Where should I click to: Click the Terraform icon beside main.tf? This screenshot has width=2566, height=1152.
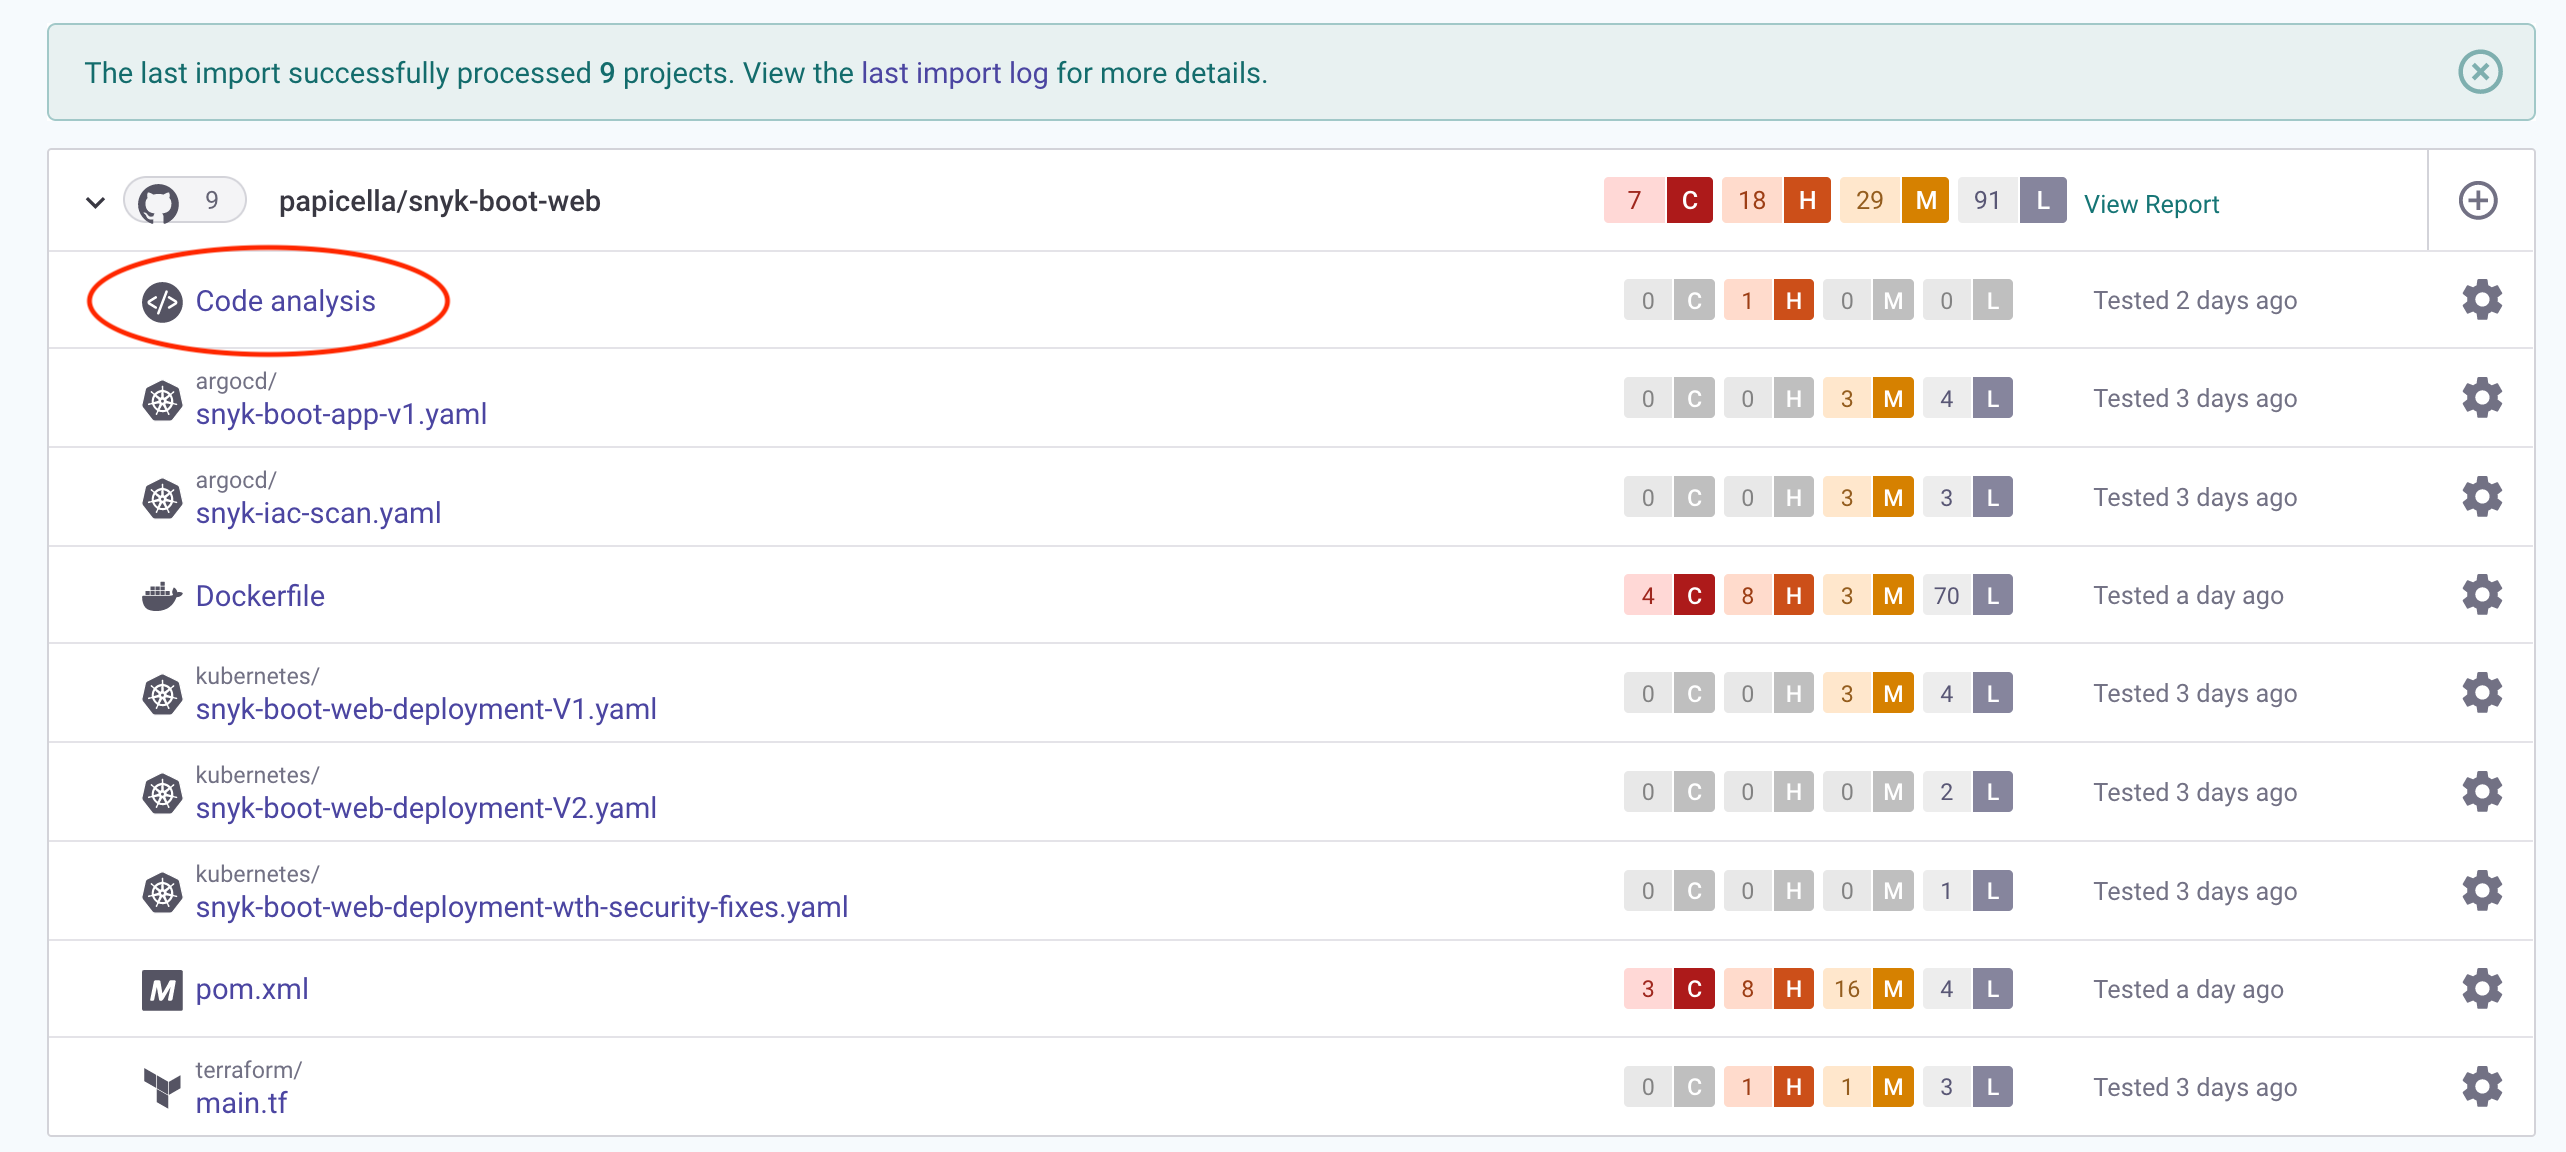pyautogui.click(x=161, y=1087)
